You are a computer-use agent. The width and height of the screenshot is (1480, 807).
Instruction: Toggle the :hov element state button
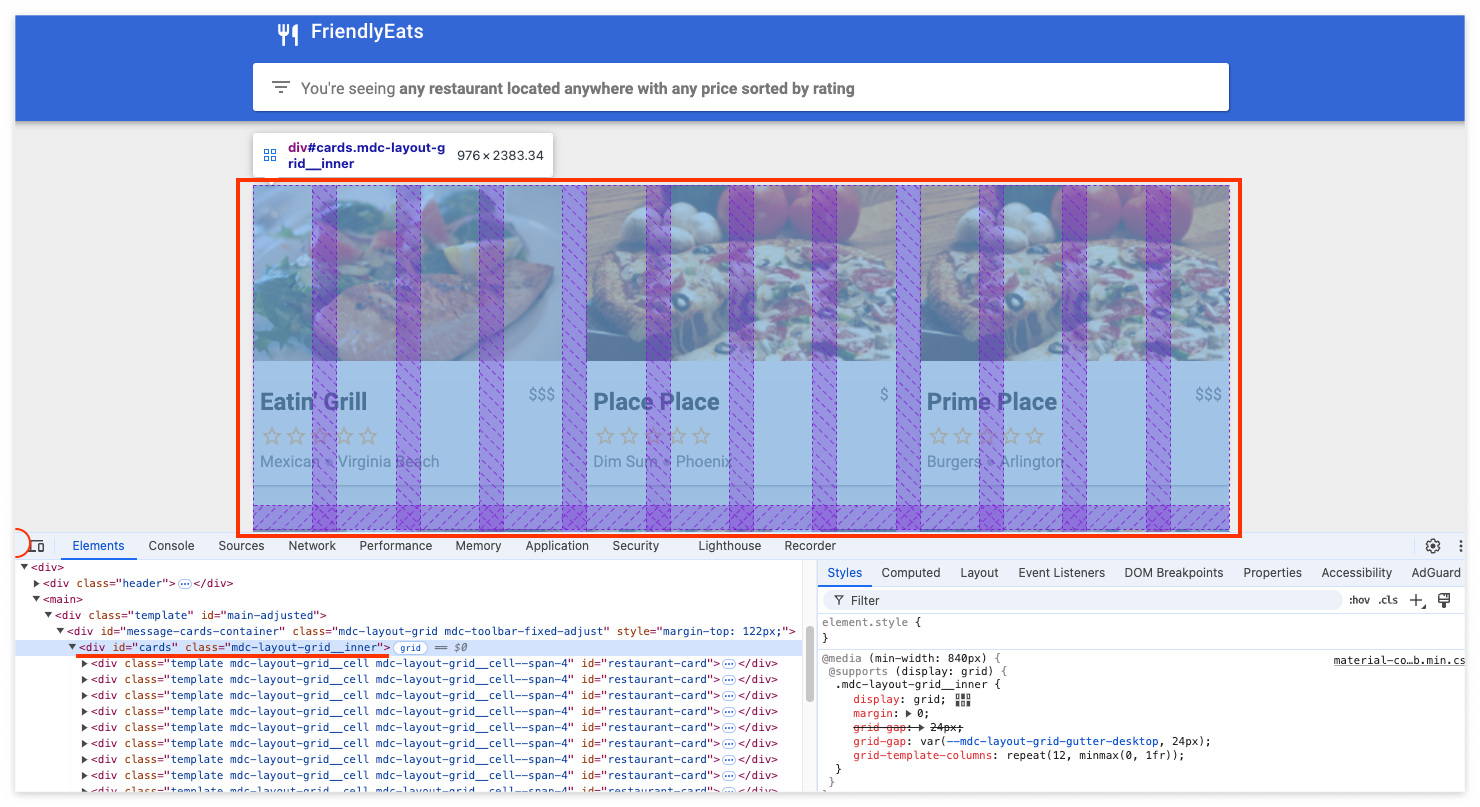point(1359,601)
